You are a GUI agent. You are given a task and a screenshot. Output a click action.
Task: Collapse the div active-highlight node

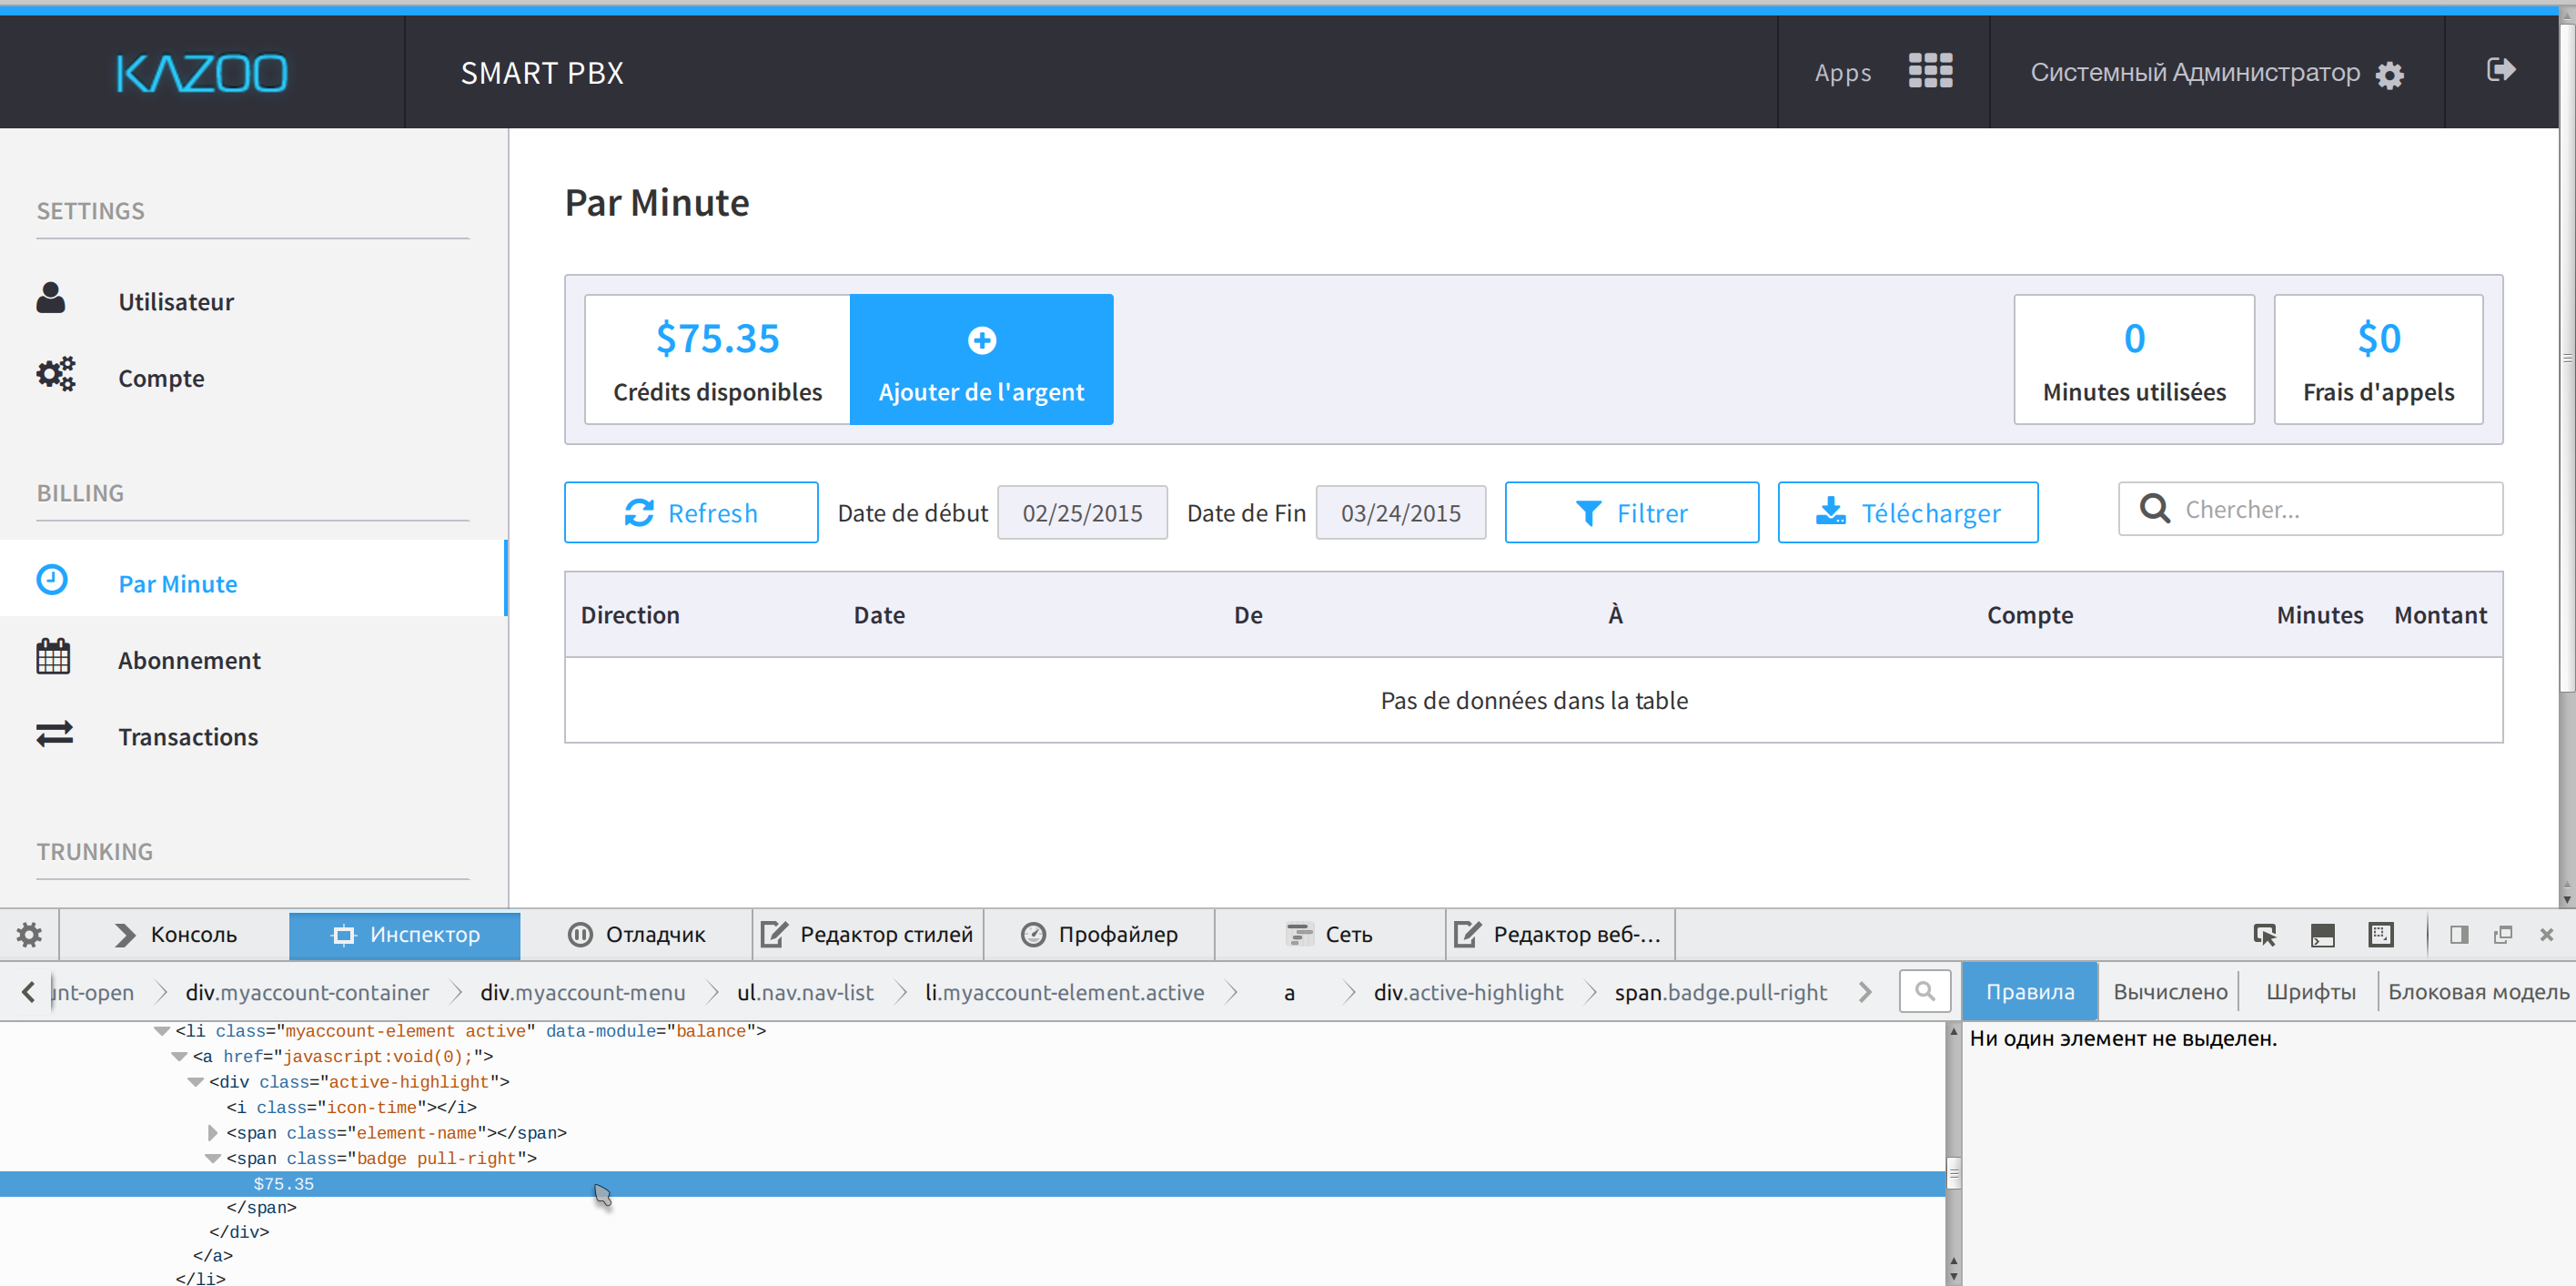[x=195, y=1082]
